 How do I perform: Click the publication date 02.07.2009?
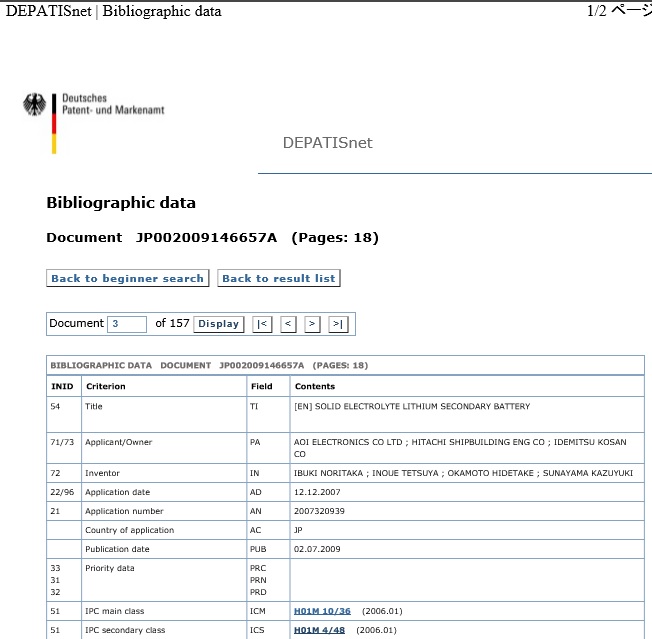click(x=317, y=549)
